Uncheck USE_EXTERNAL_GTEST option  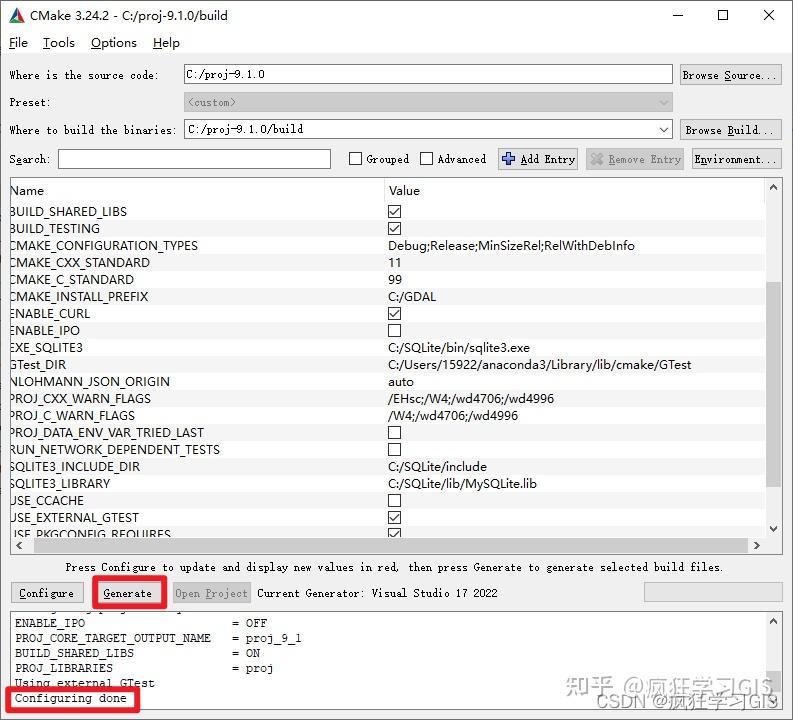click(394, 518)
